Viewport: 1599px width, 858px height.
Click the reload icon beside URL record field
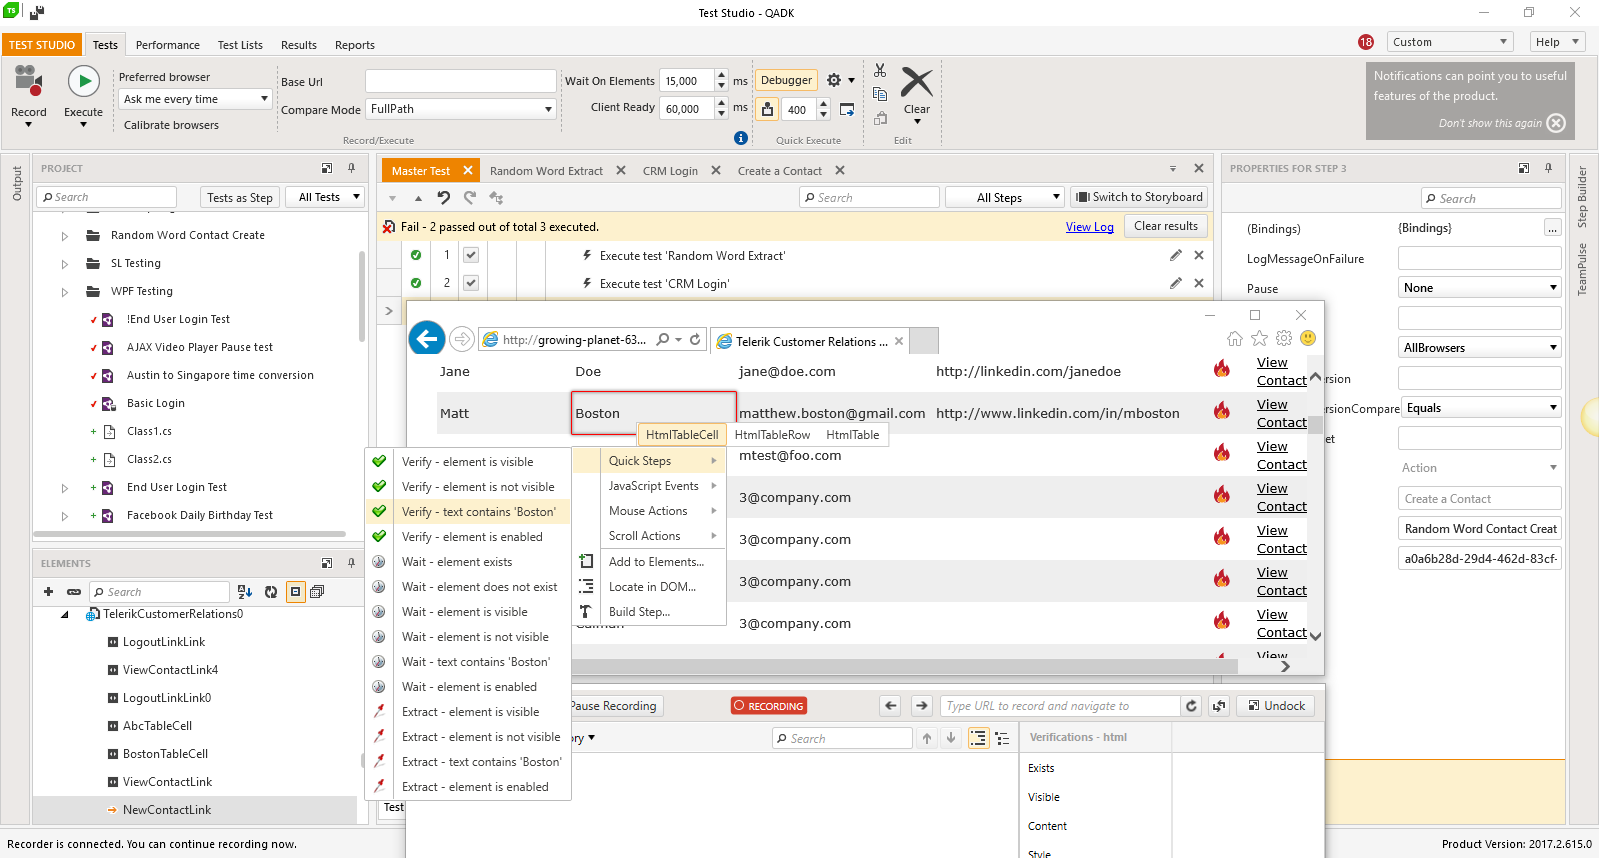[x=1191, y=706]
